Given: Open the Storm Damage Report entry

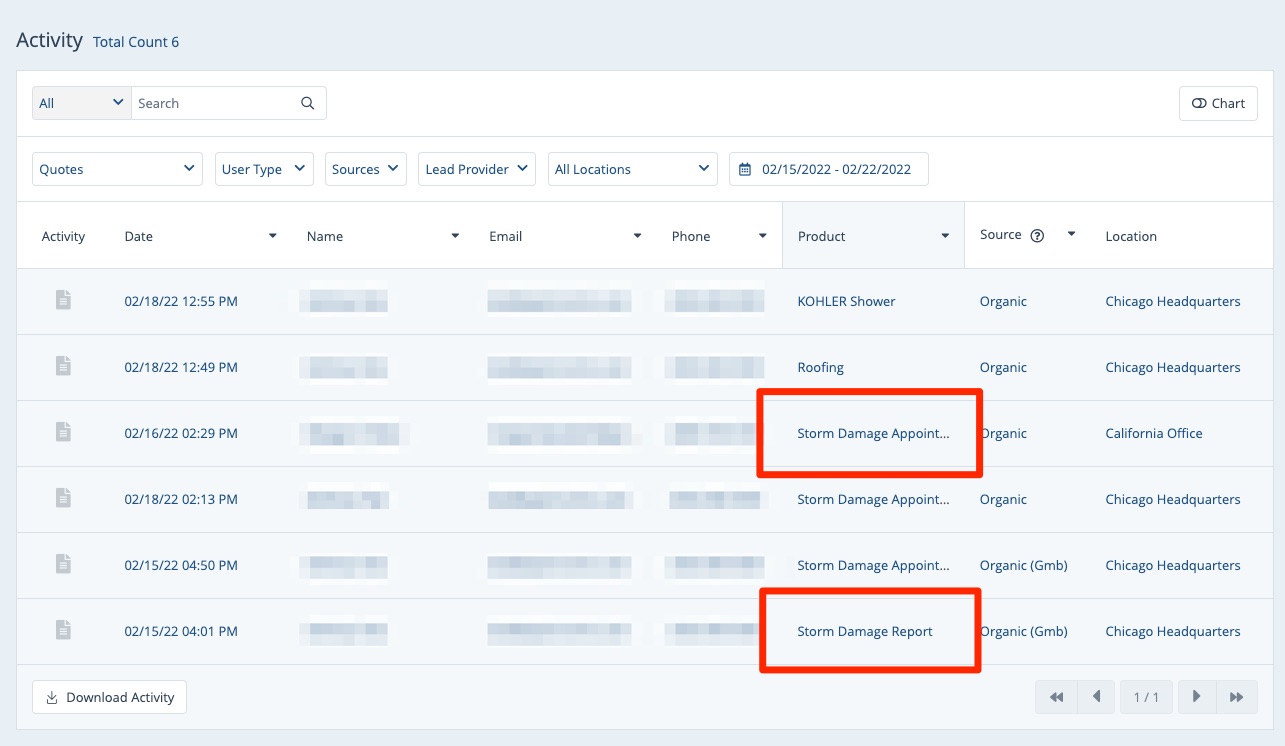Looking at the screenshot, I should (x=865, y=631).
